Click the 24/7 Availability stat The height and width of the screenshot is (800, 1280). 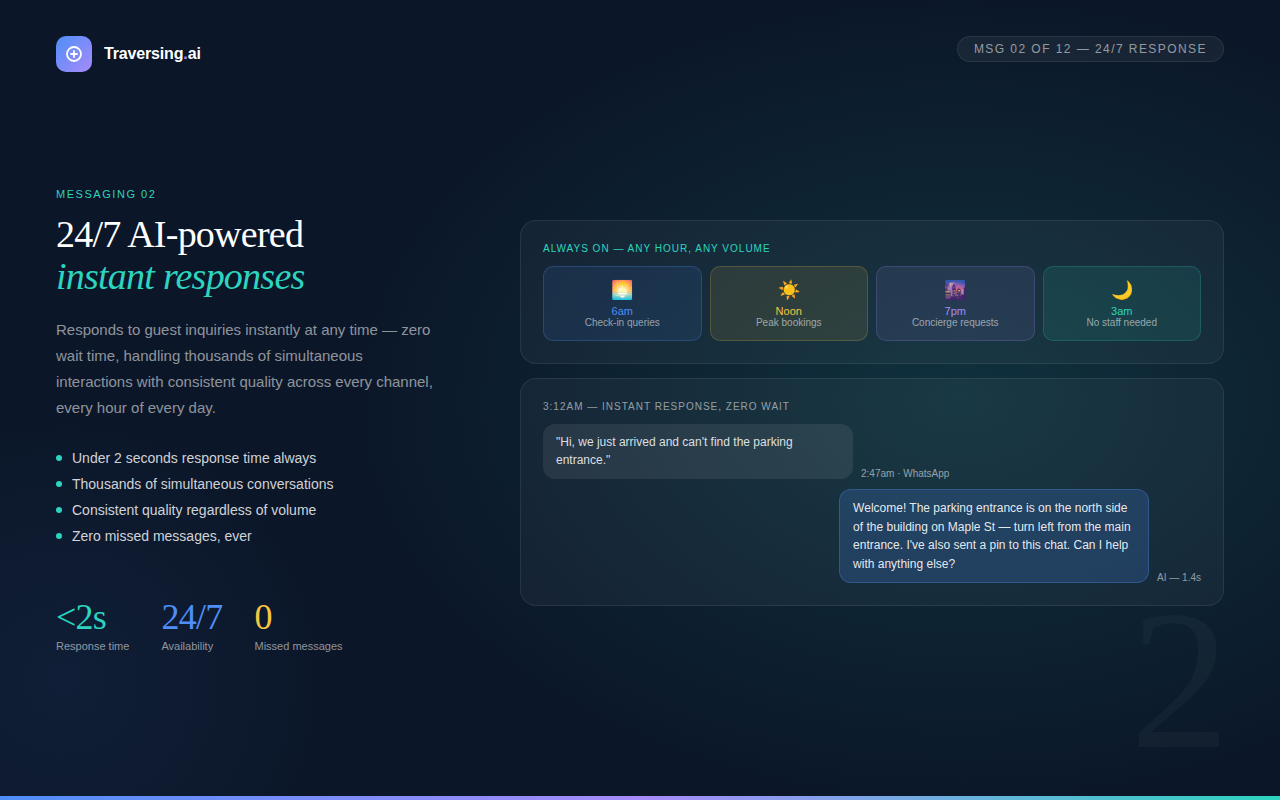tap(192, 626)
